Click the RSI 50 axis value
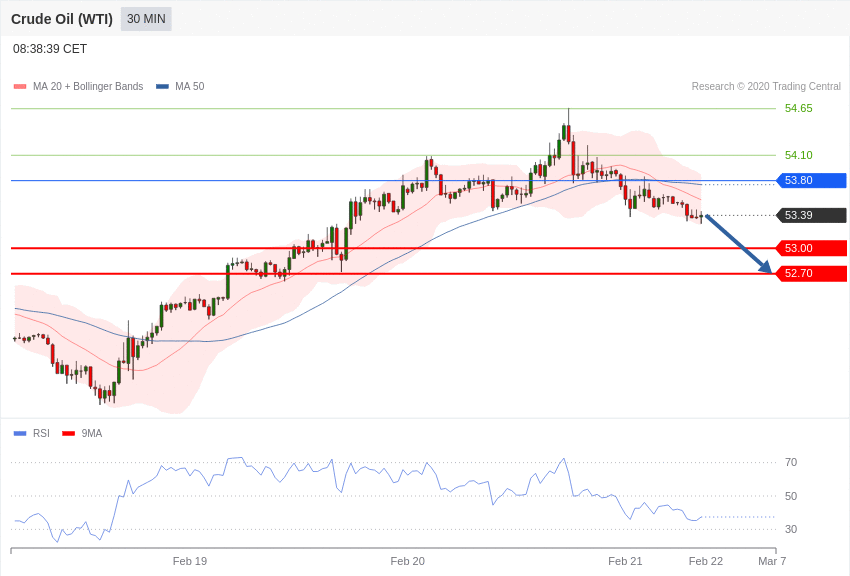850x576 pixels. tap(791, 496)
